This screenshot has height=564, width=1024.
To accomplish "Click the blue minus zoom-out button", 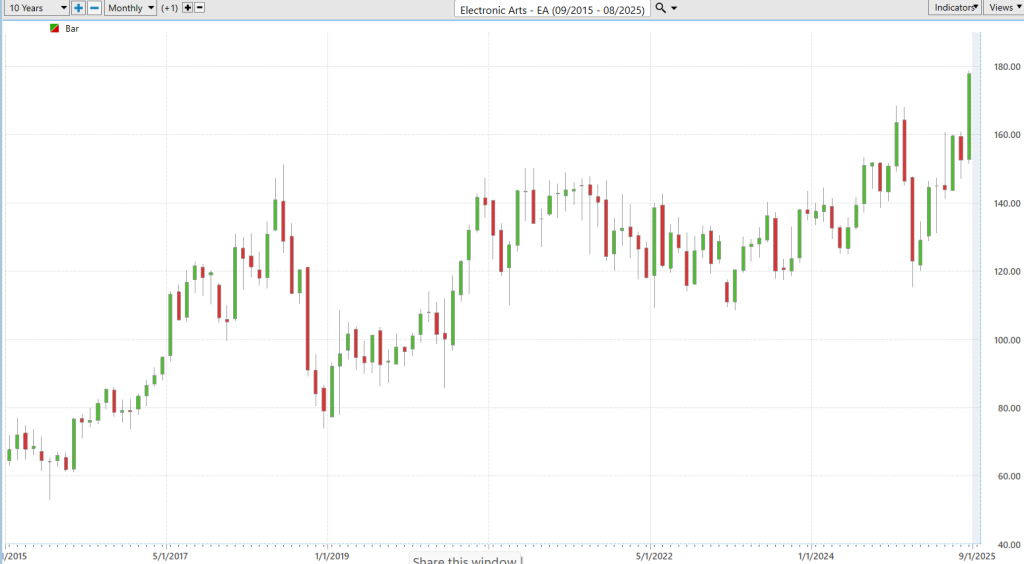I will click(x=93, y=8).
